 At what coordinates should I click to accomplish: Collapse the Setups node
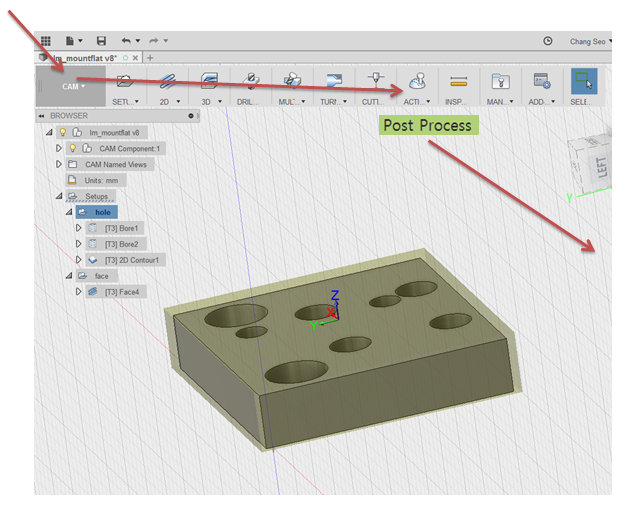[x=59, y=196]
